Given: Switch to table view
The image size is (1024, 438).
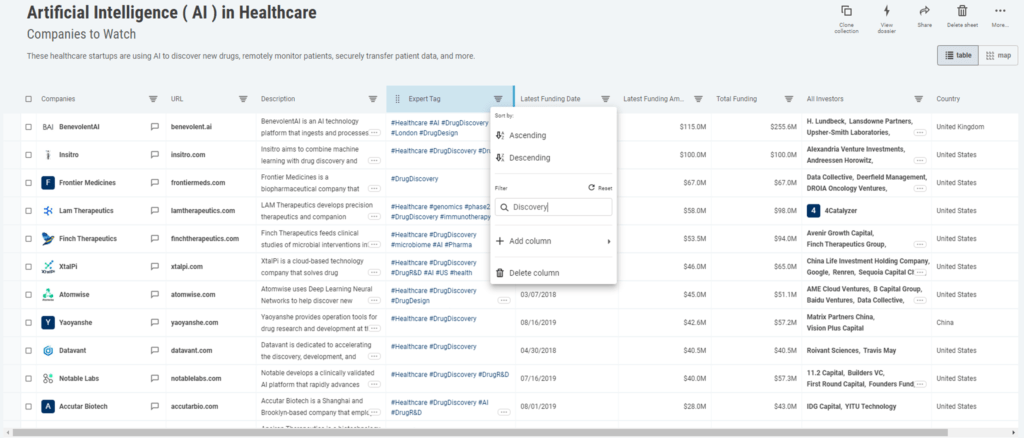Looking at the screenshot, I should (x=957, y=55).
